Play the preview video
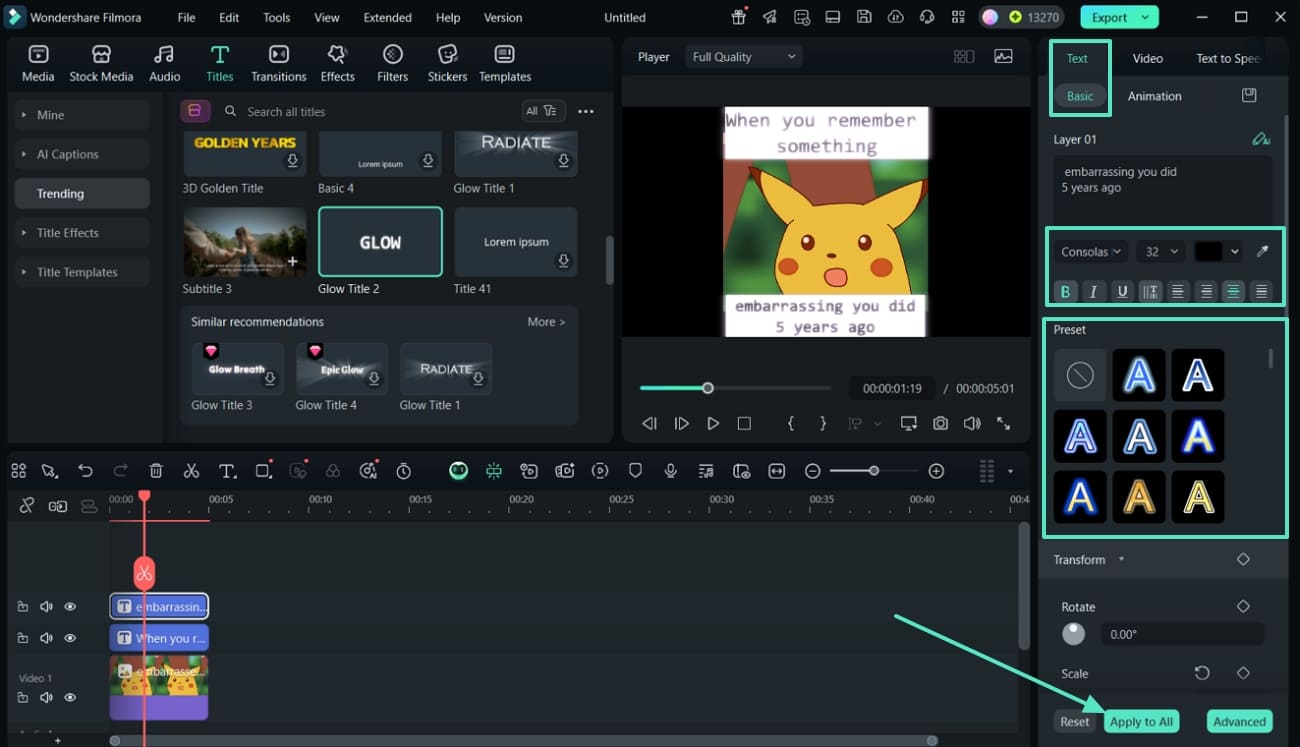1300x747 pixels. coord(713,424)
